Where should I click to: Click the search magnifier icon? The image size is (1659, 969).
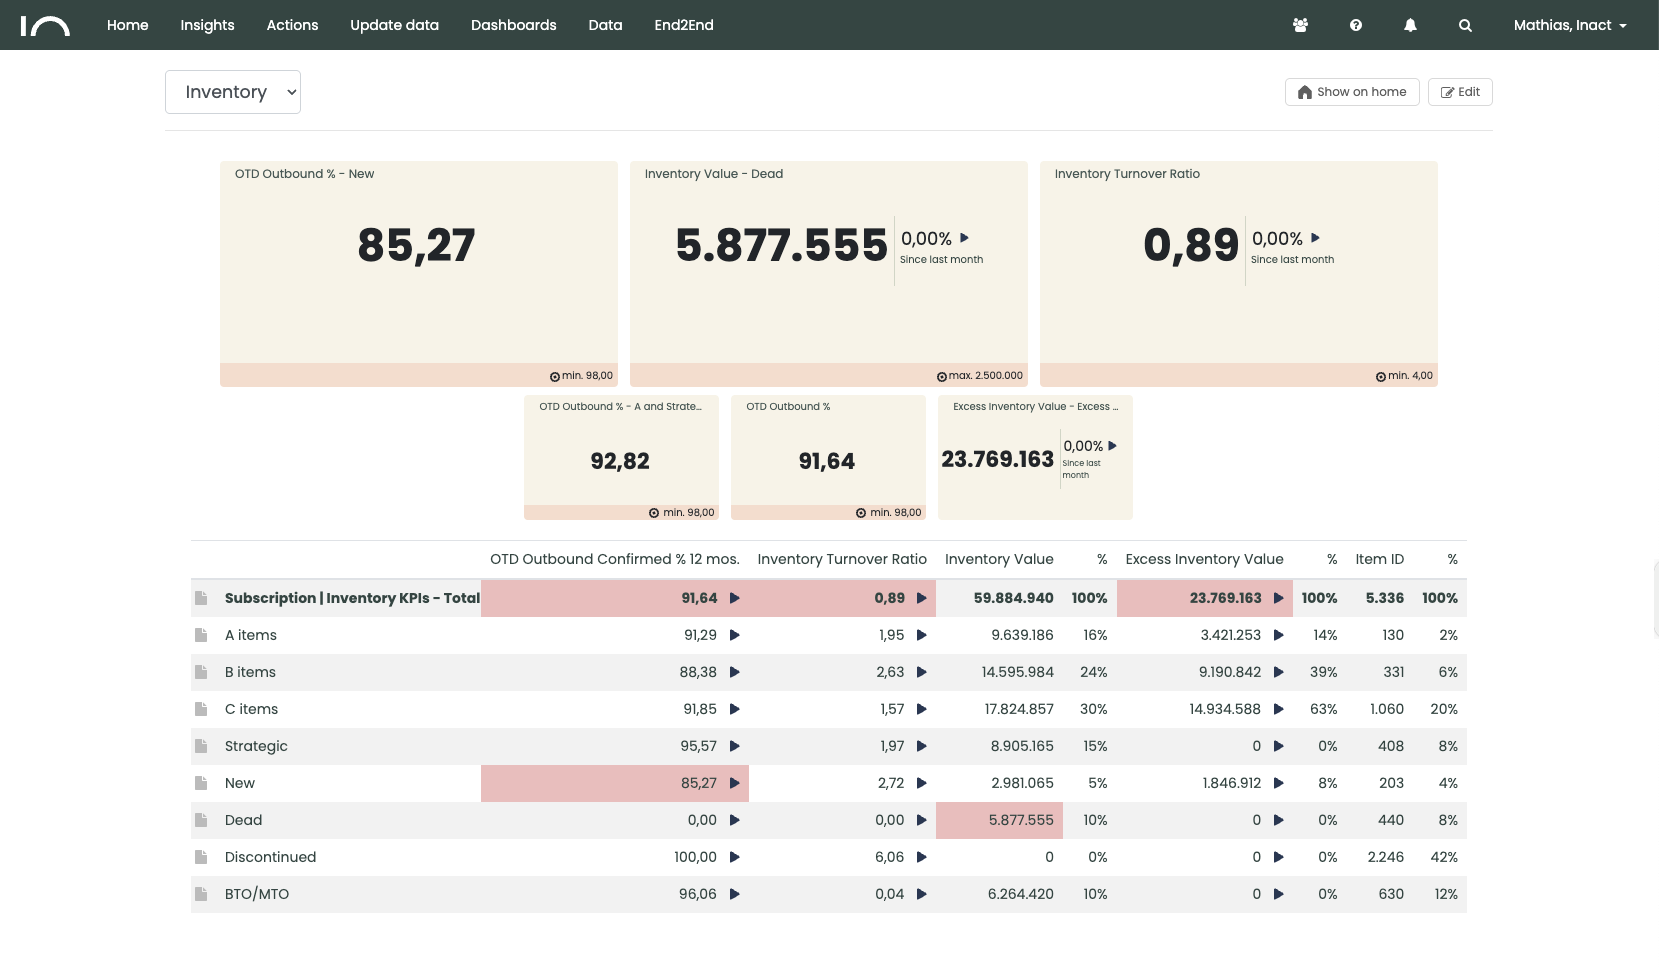1465,26
